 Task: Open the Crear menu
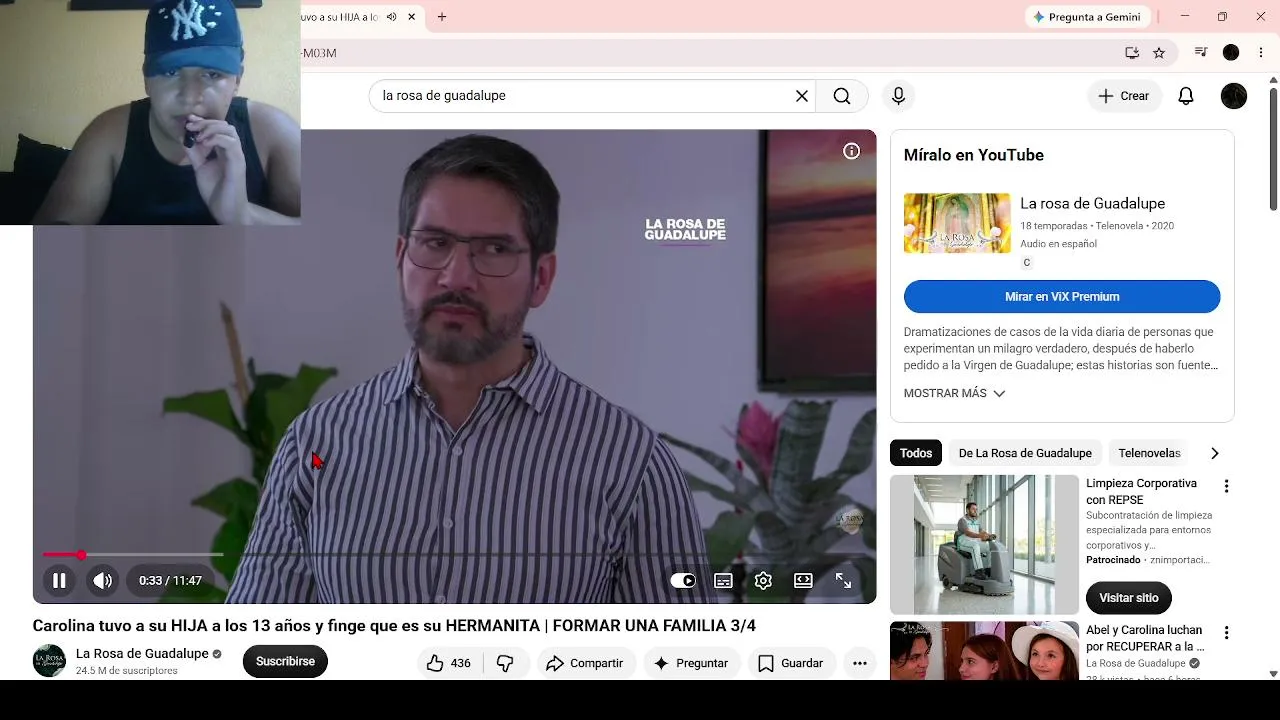[x=1123, y=96]
